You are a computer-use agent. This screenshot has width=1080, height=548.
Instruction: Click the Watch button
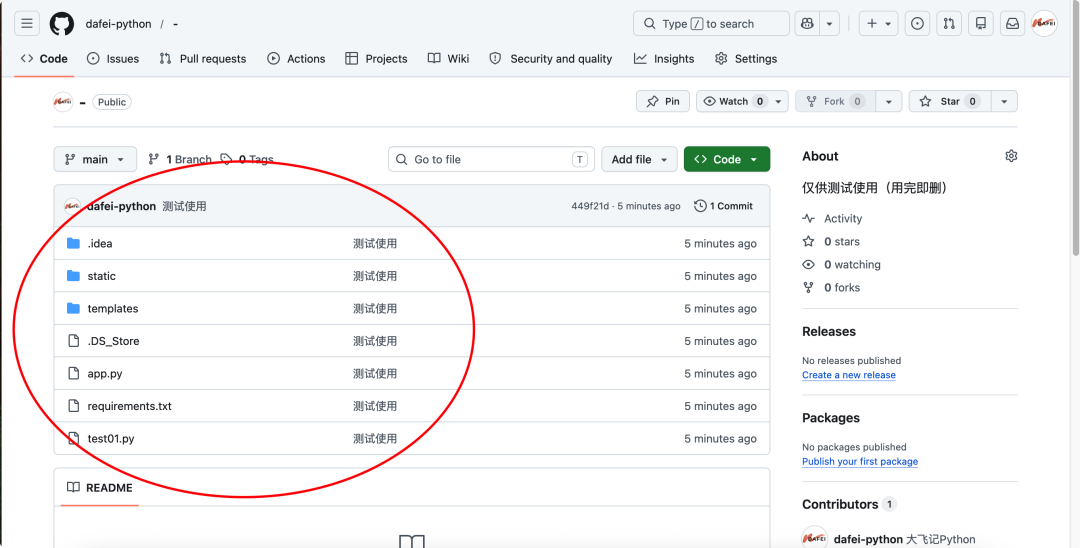point(734,101)
